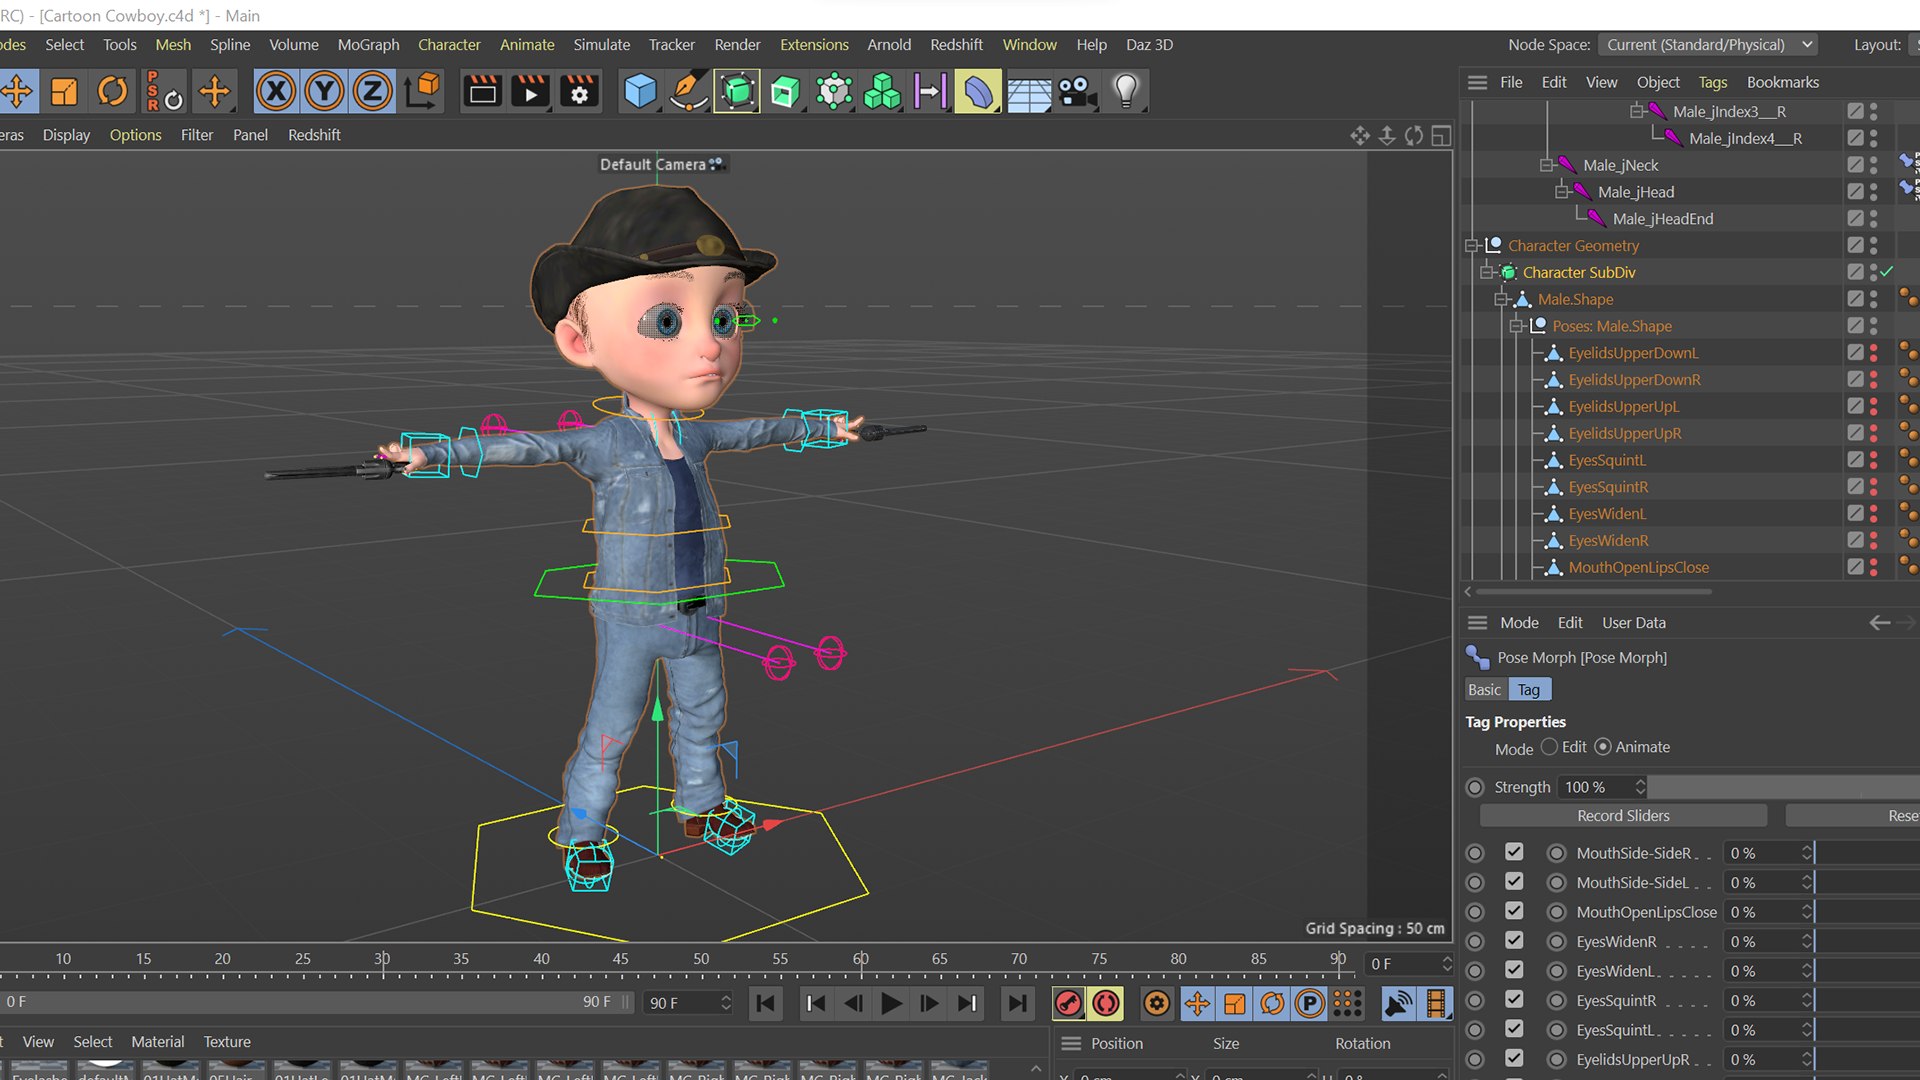1920x1080 pixels.
Task: Go to end of animation
Action: click(x=1017, y=1003)
